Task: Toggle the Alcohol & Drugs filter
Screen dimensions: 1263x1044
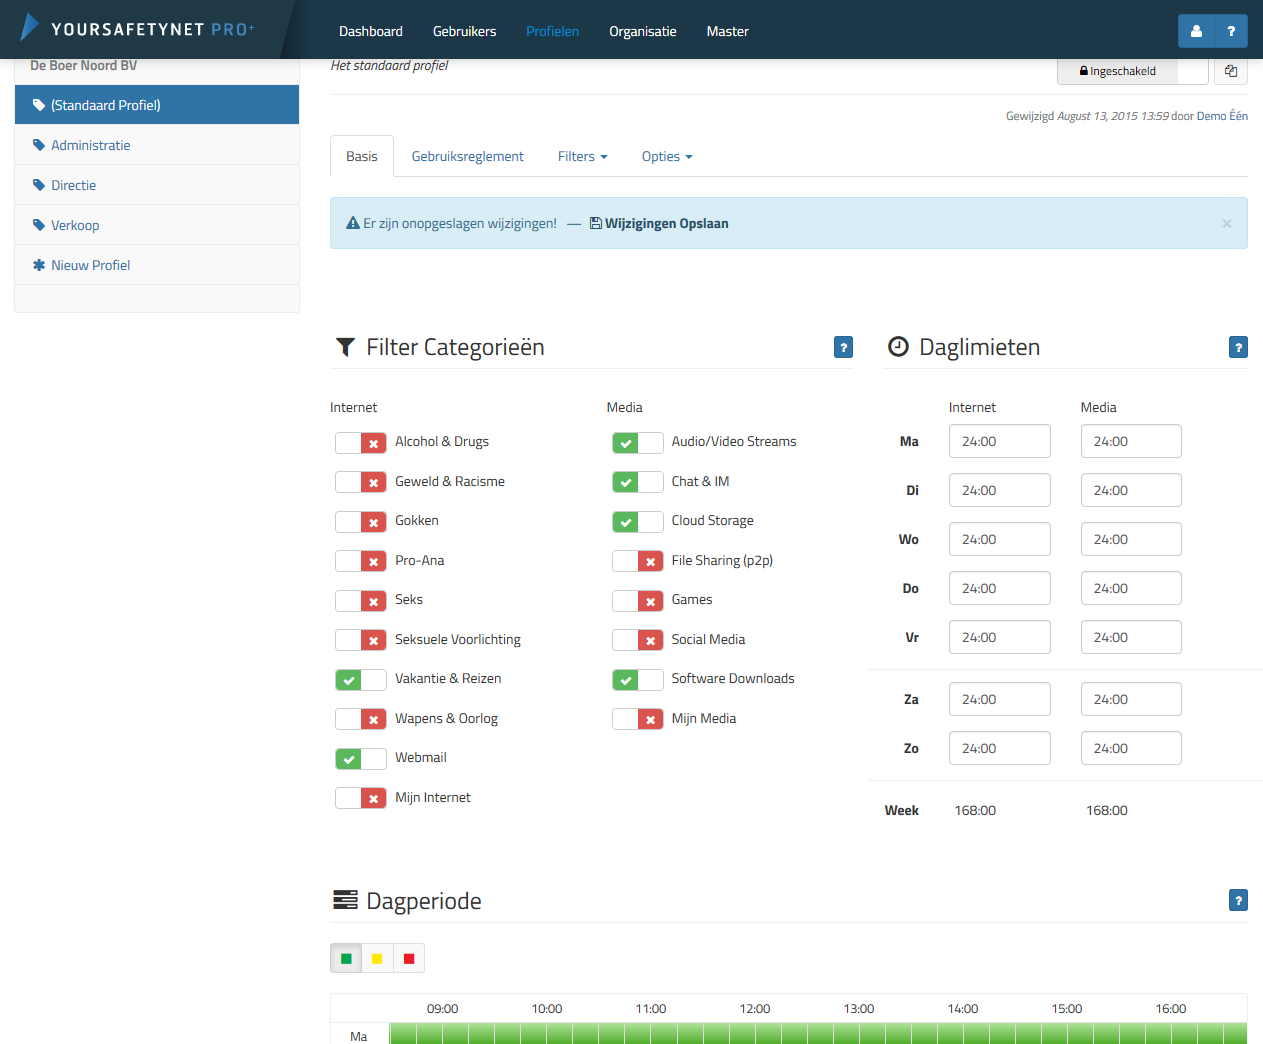Action: click(361, 443)
